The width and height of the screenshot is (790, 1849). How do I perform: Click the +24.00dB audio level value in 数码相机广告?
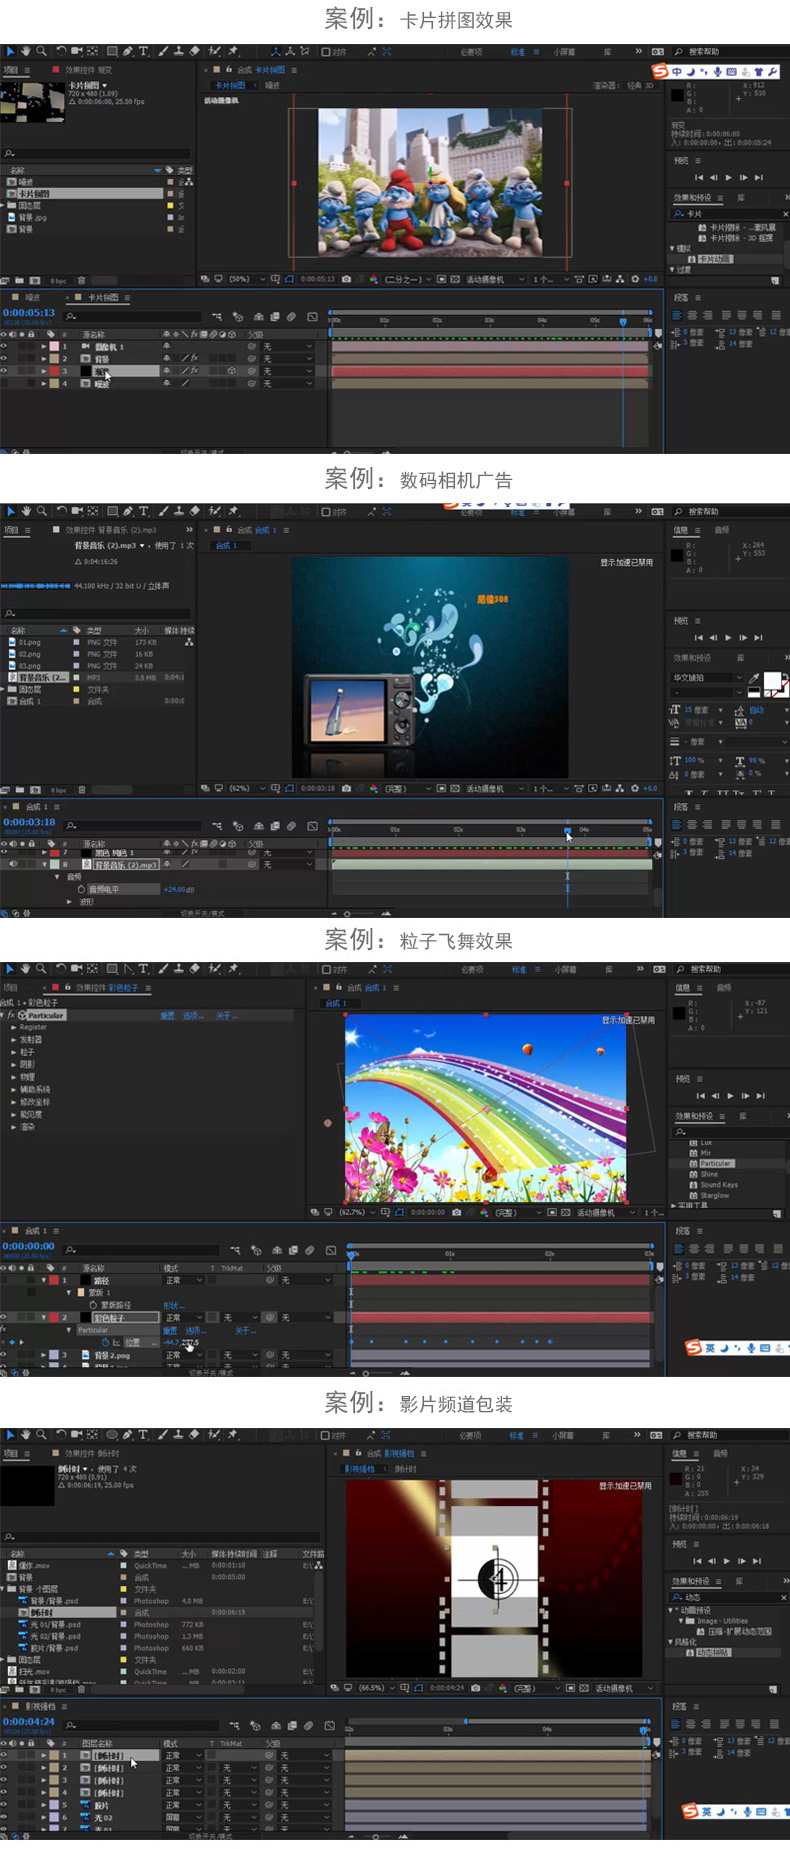[x=179, y=889]
